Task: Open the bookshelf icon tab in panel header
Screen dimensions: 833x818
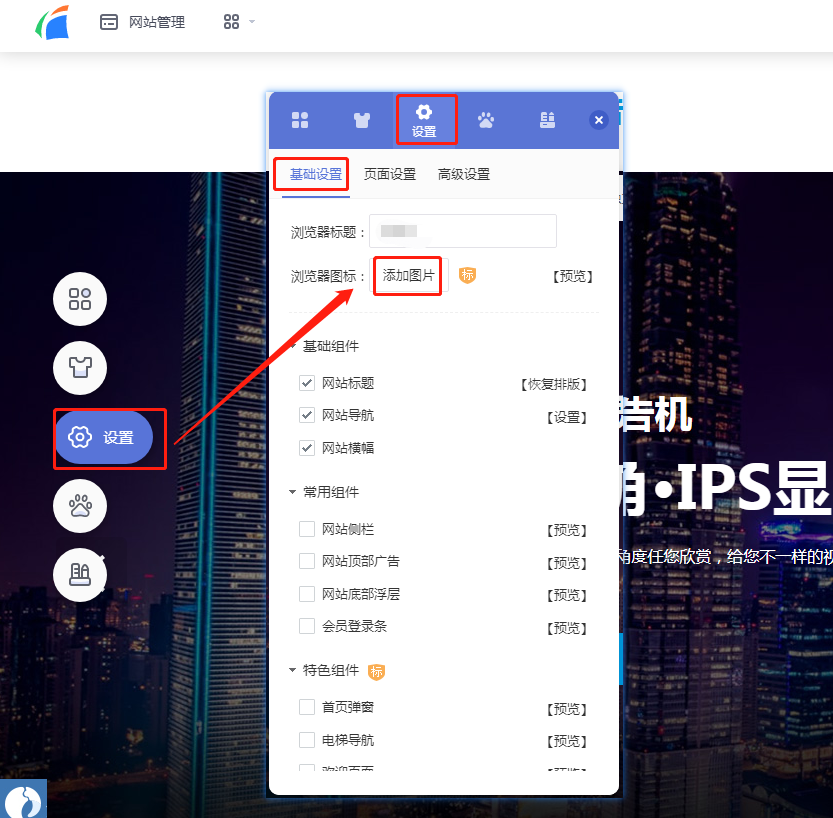Action: click(x=547, y=120)
